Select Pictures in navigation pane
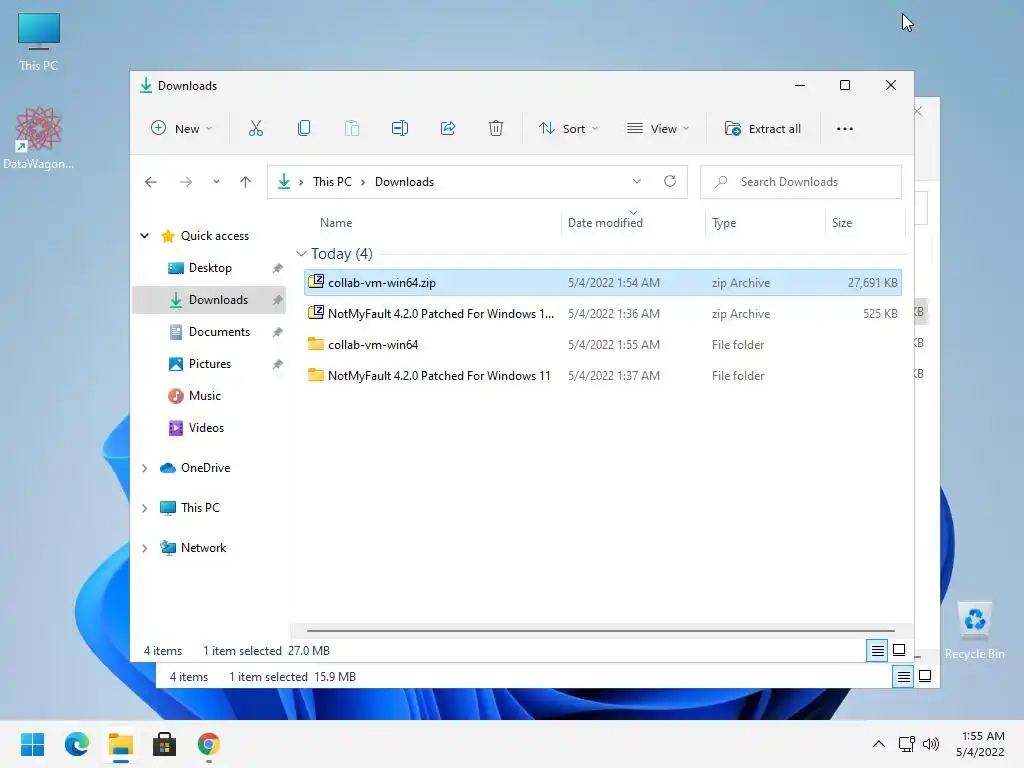The width and height of the screenshot is (1024, 768). pos(210,364)
